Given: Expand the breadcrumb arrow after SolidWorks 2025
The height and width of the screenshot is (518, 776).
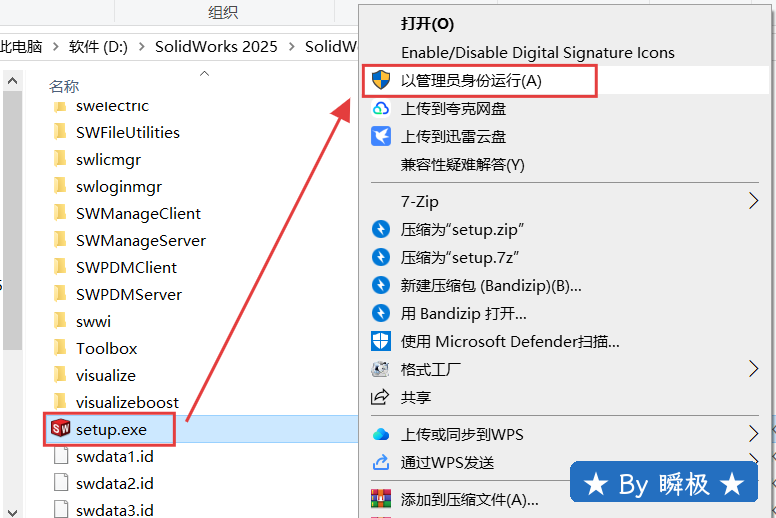Looking at the screenshot, I should pos(292,47).
